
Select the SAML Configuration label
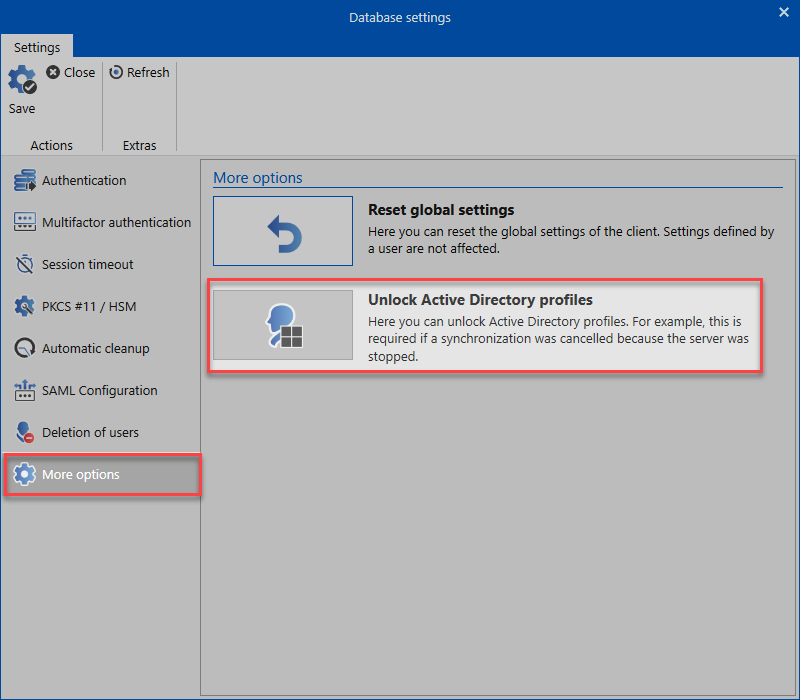(99, 390)
